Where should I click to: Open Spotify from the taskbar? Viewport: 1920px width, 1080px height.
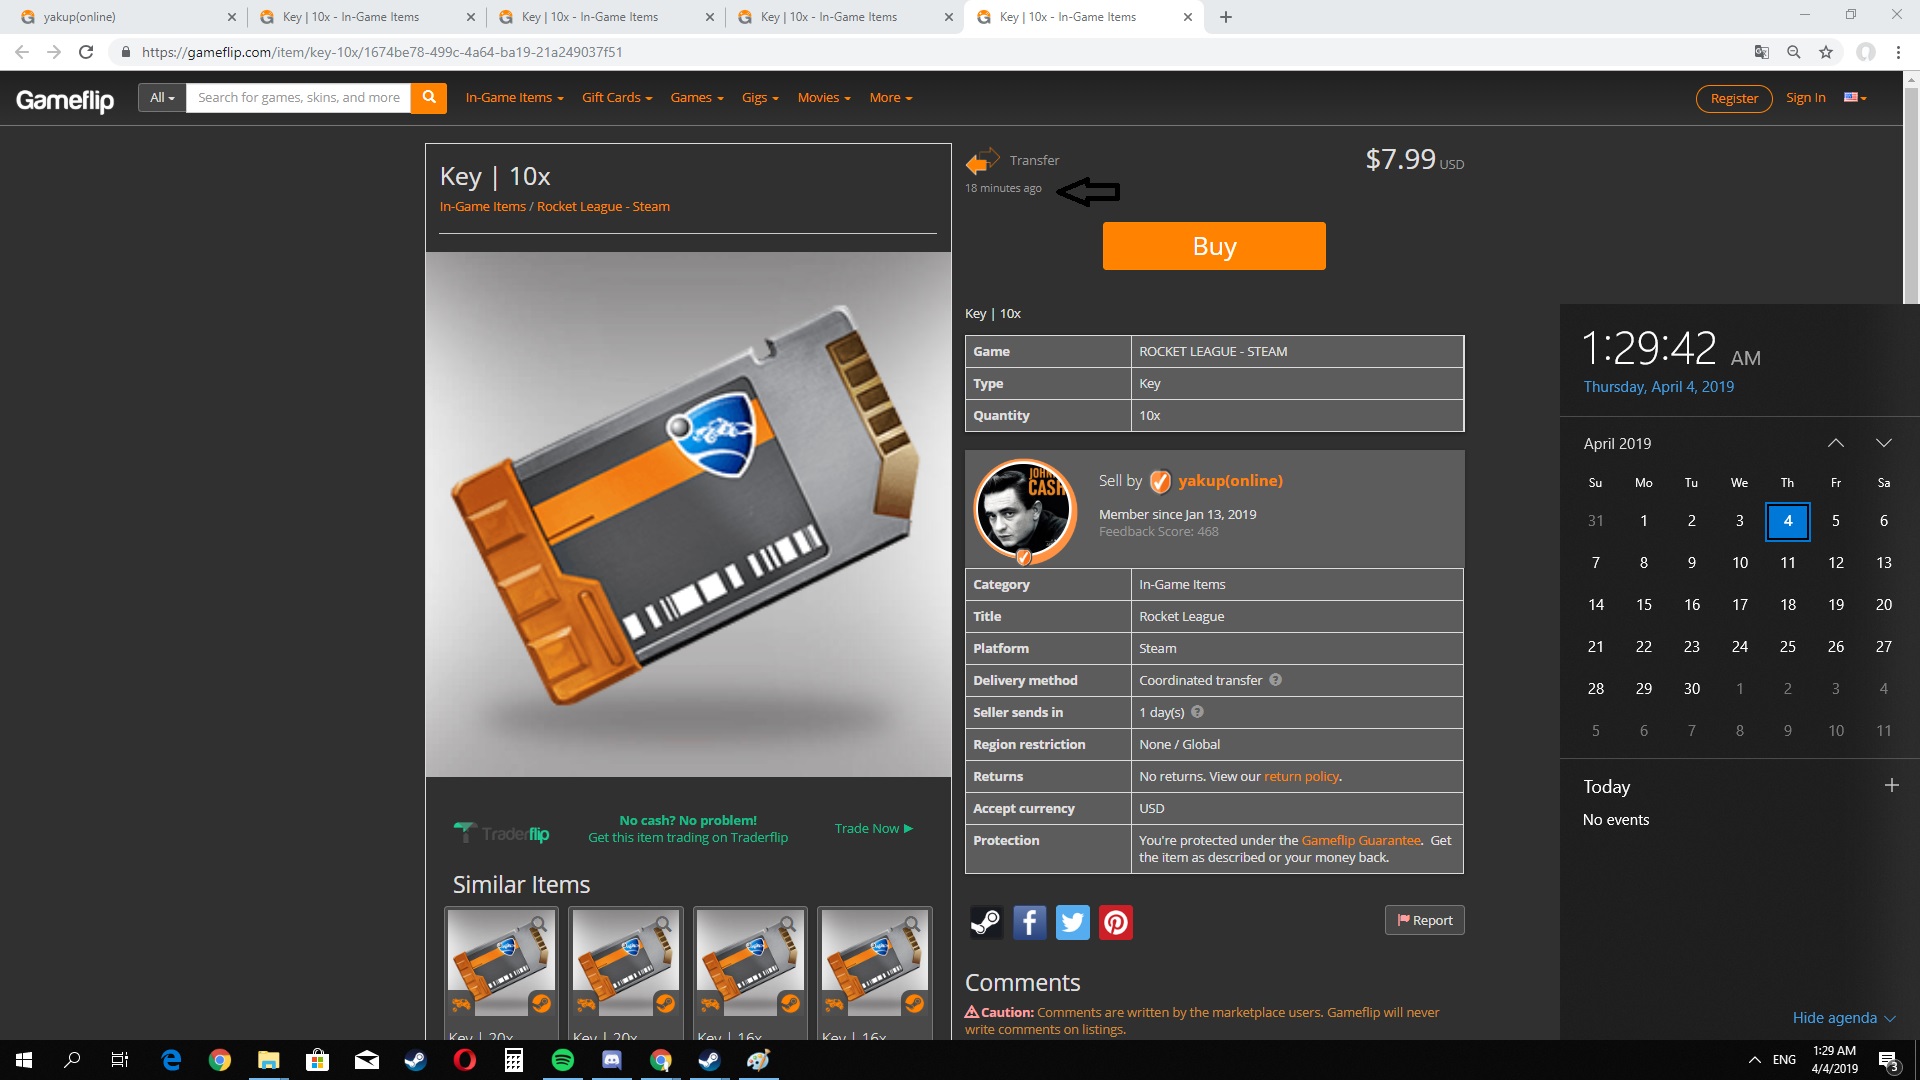(563, 1060)
